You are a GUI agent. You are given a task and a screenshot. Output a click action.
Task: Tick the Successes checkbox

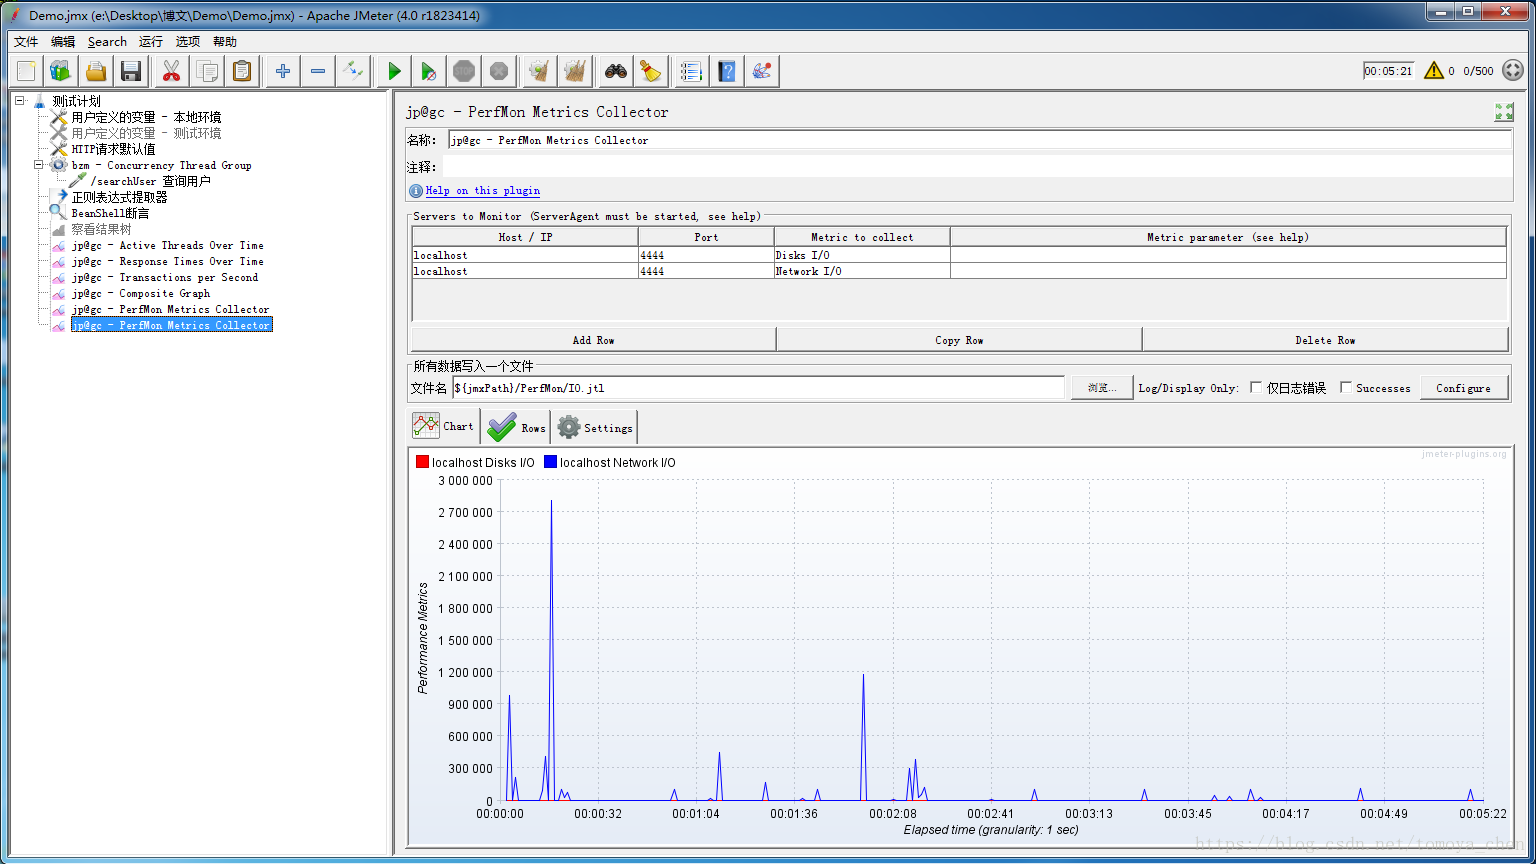(1346, 388)
